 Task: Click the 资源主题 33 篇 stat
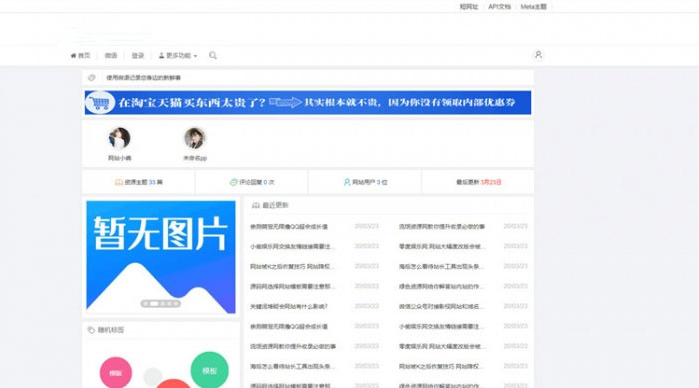[139, 182]
